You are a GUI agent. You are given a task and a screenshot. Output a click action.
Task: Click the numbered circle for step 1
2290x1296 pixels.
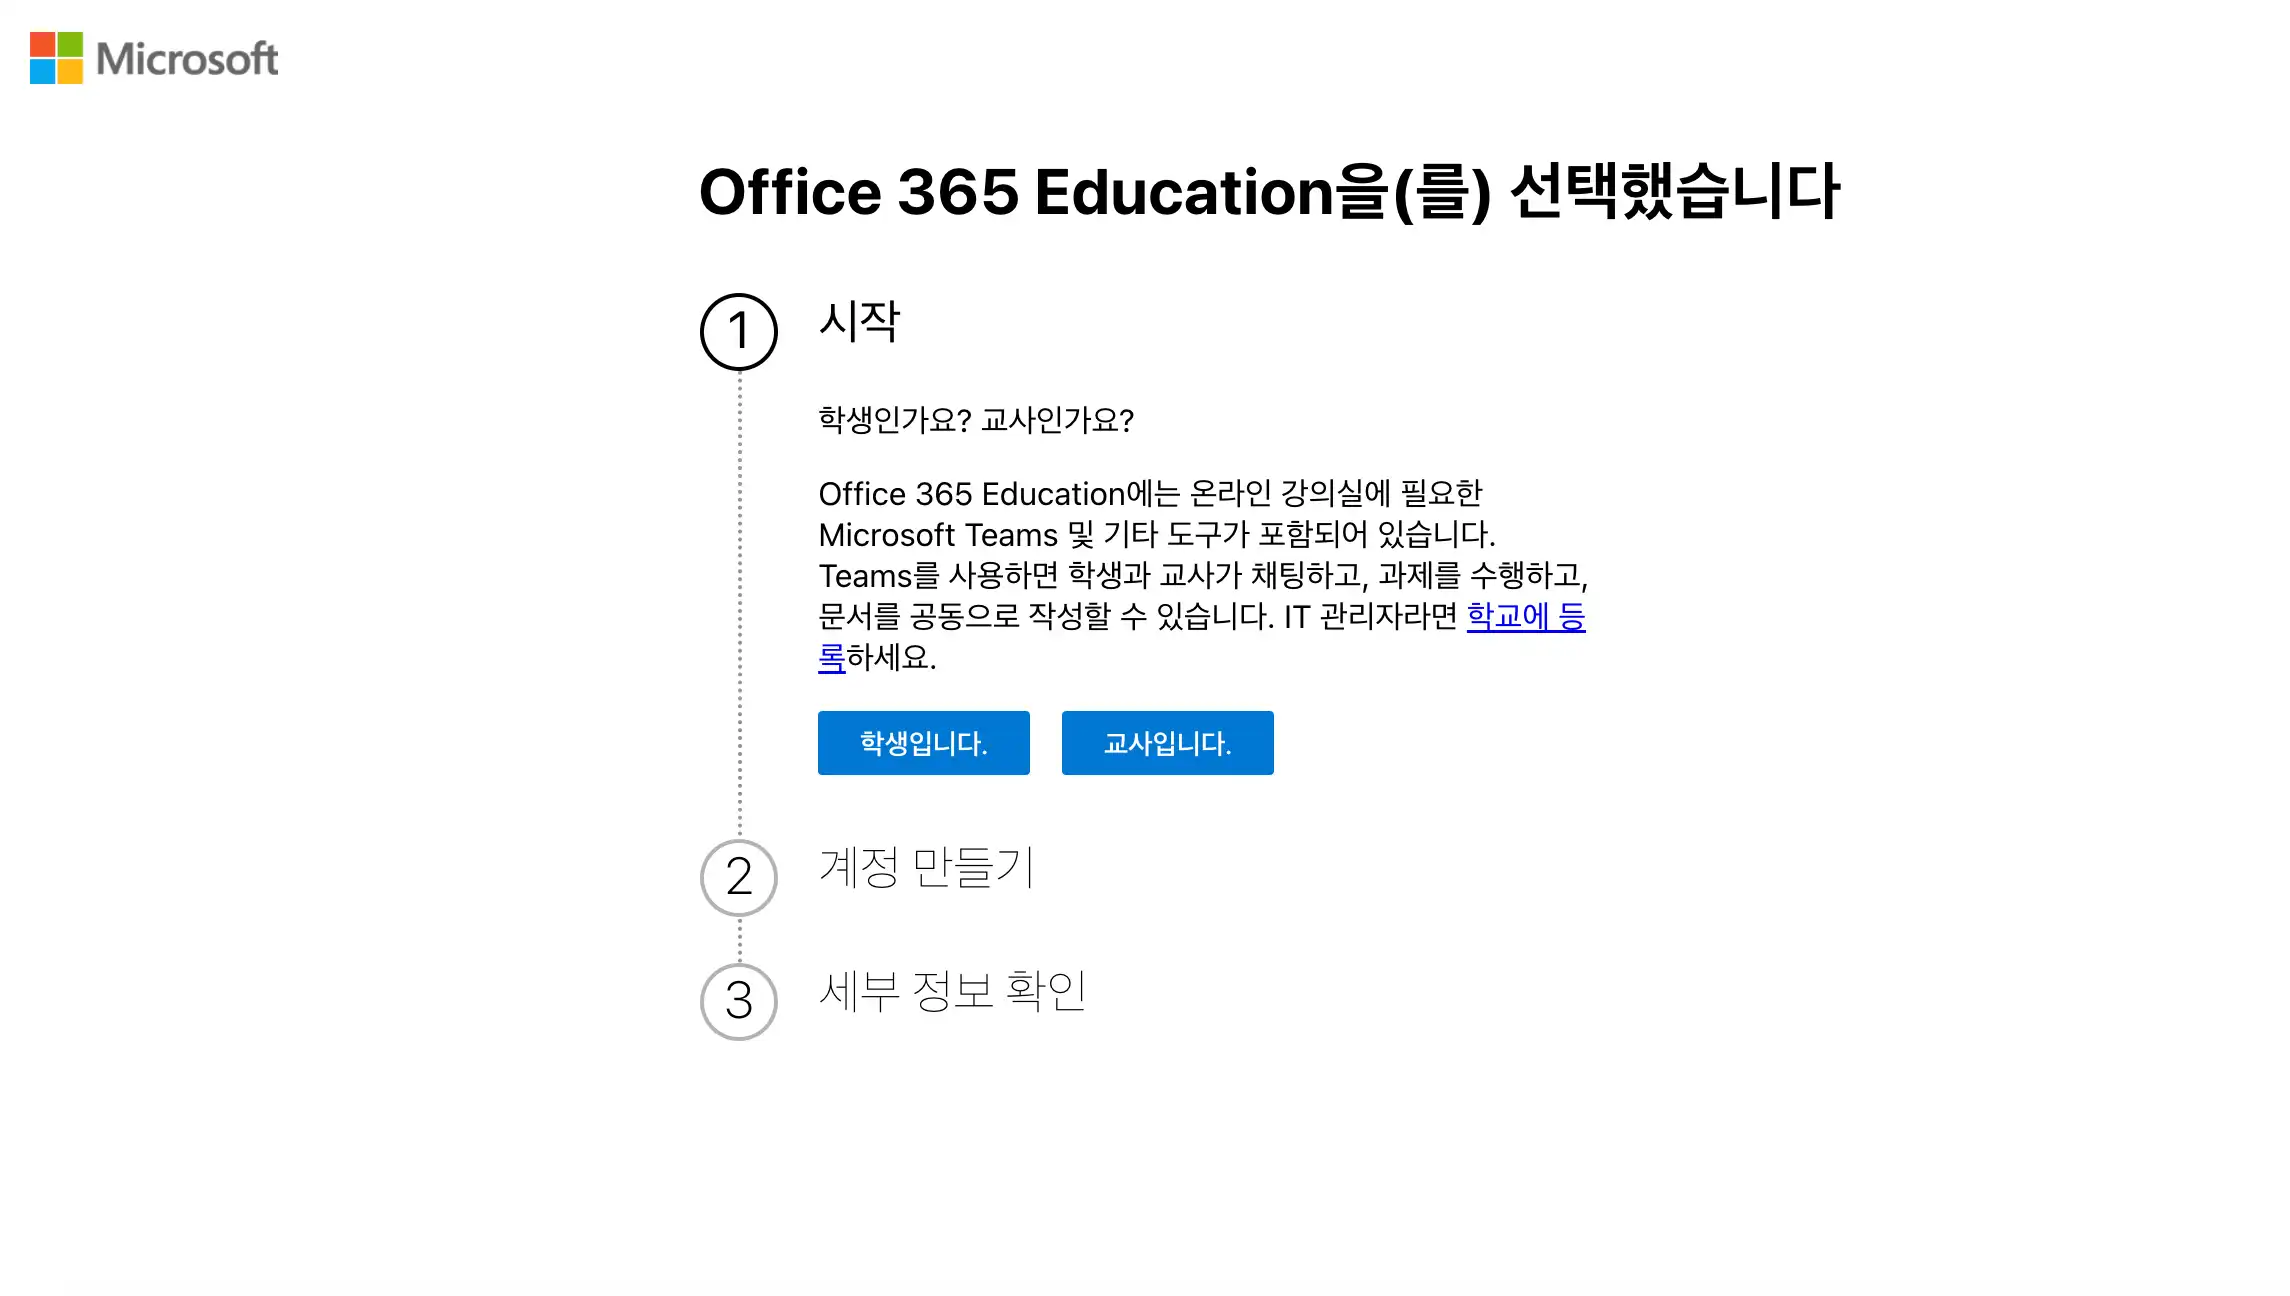pos(738,332)
